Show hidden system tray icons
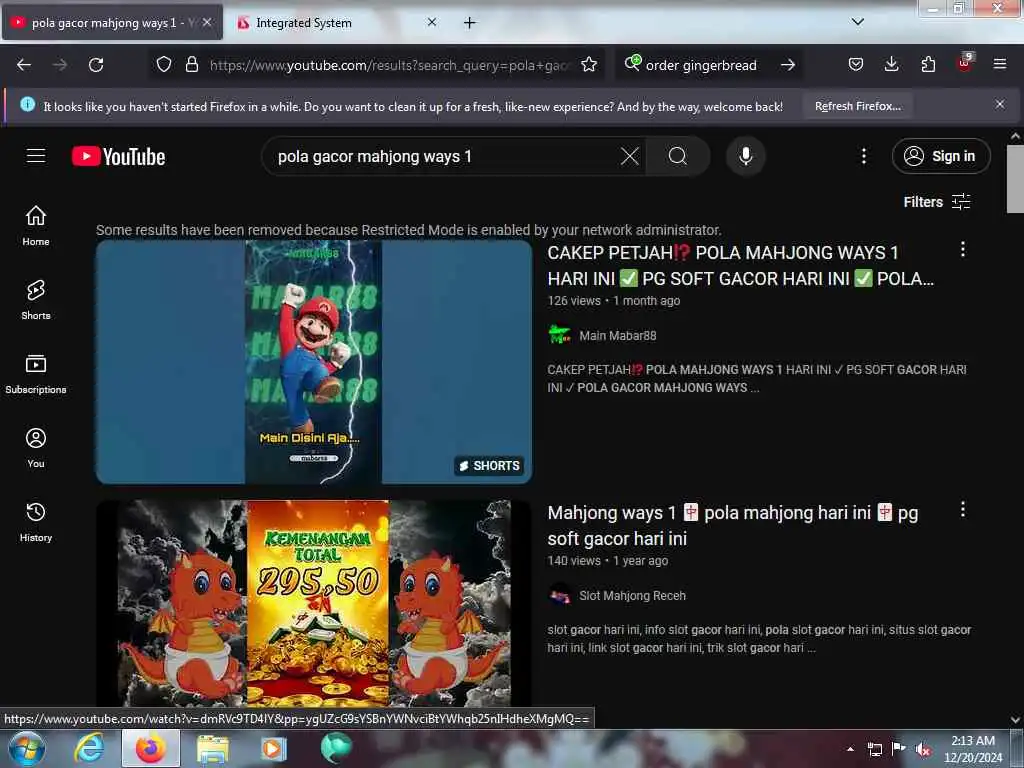The image size is (1024, 768). coord(850,749)
